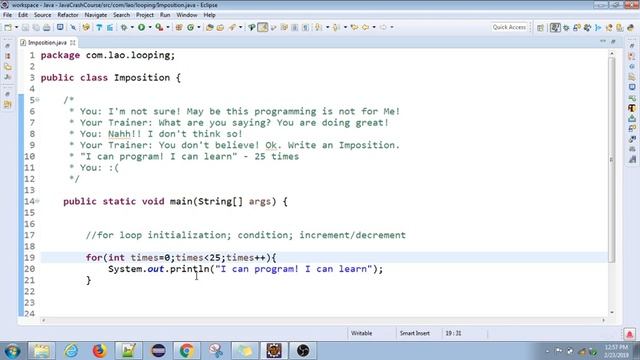The height and width of the screenshot is (360, 640).
Task: Click the Open Perspective icon
Action: click(x=540, y=28)
